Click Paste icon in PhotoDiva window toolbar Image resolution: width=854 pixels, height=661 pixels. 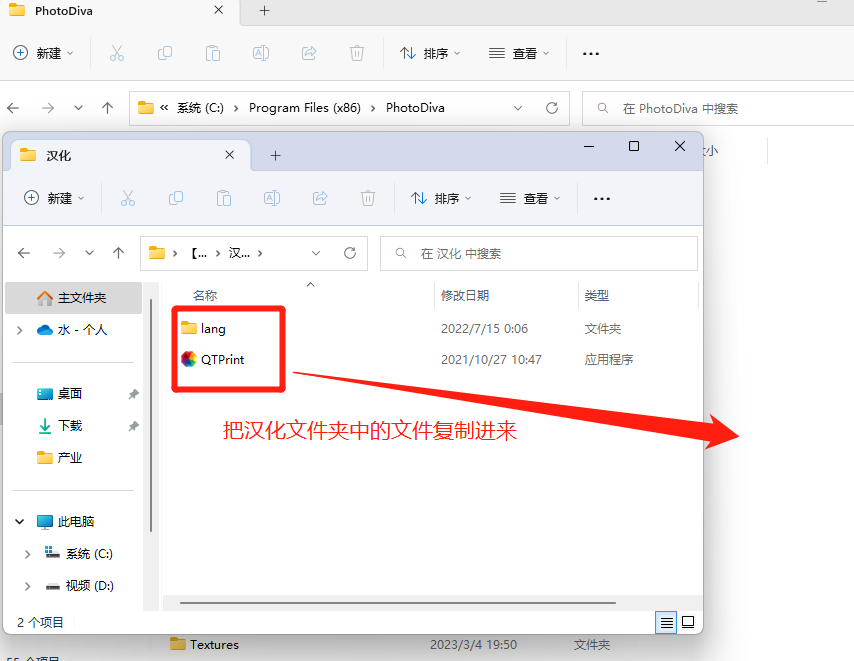(213, 53)
